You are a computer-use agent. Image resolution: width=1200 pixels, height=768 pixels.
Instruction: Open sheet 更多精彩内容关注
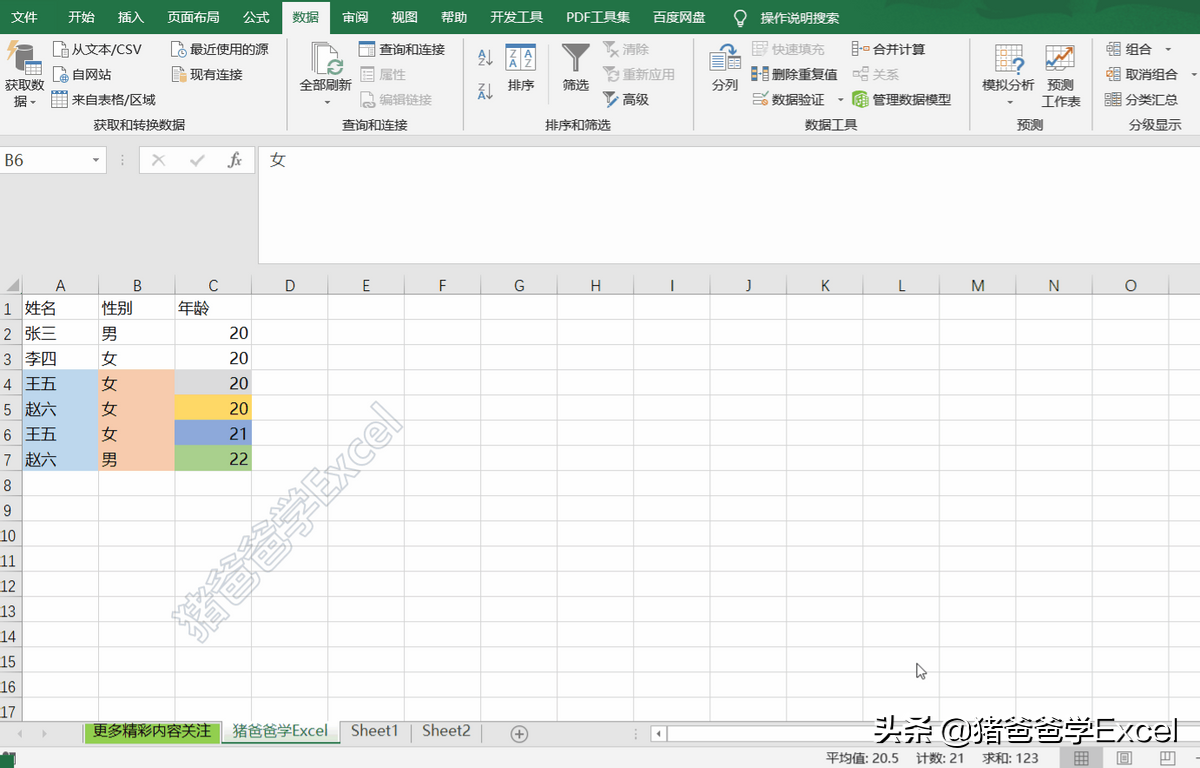point(152,731)
